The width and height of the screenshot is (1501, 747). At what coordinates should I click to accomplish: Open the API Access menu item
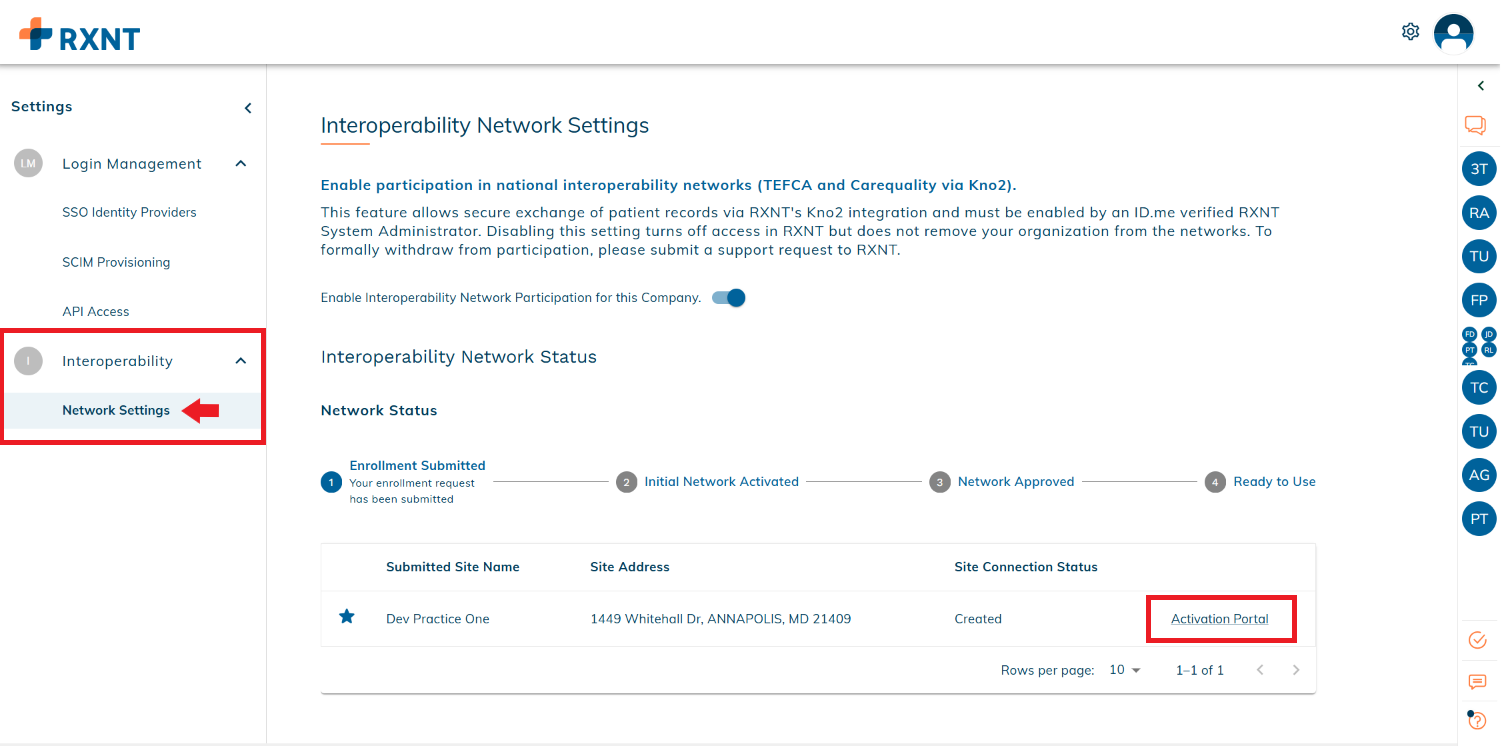[x=96, y=311]
